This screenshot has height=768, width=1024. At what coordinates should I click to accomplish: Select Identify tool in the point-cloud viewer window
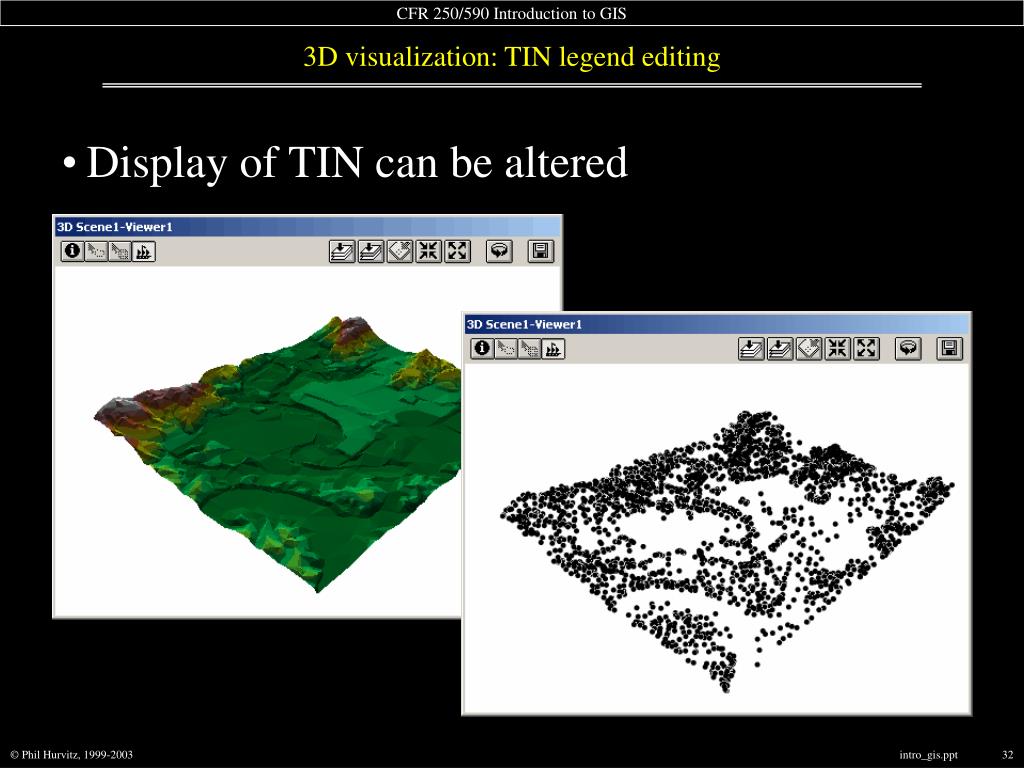(482, 349)
